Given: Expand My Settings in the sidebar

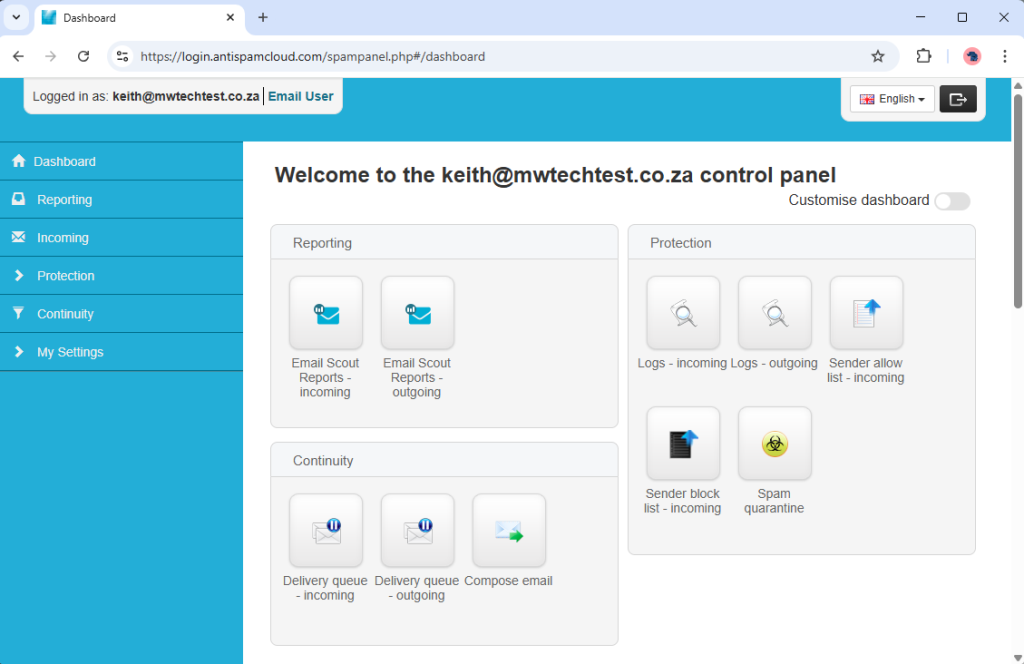Looking at the screenshot, I should coord(70,352).
